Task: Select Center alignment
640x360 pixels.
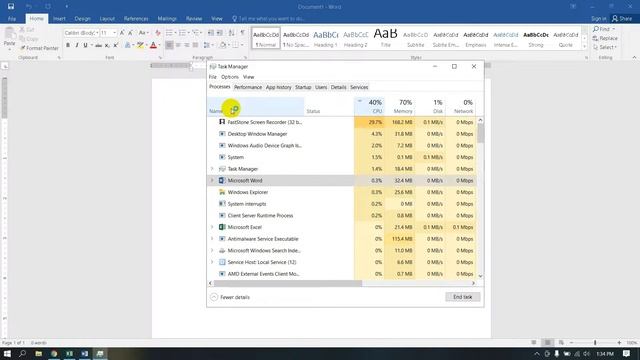Action: (x=178, y=45)
